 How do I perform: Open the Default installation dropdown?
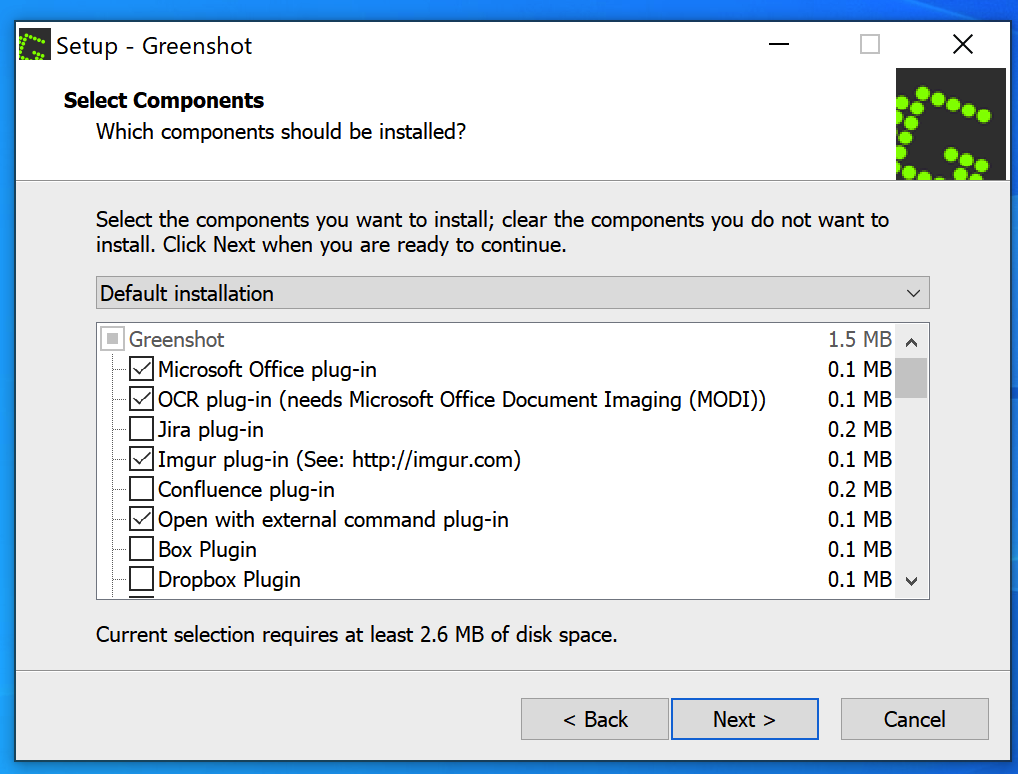tap(512, 293)
